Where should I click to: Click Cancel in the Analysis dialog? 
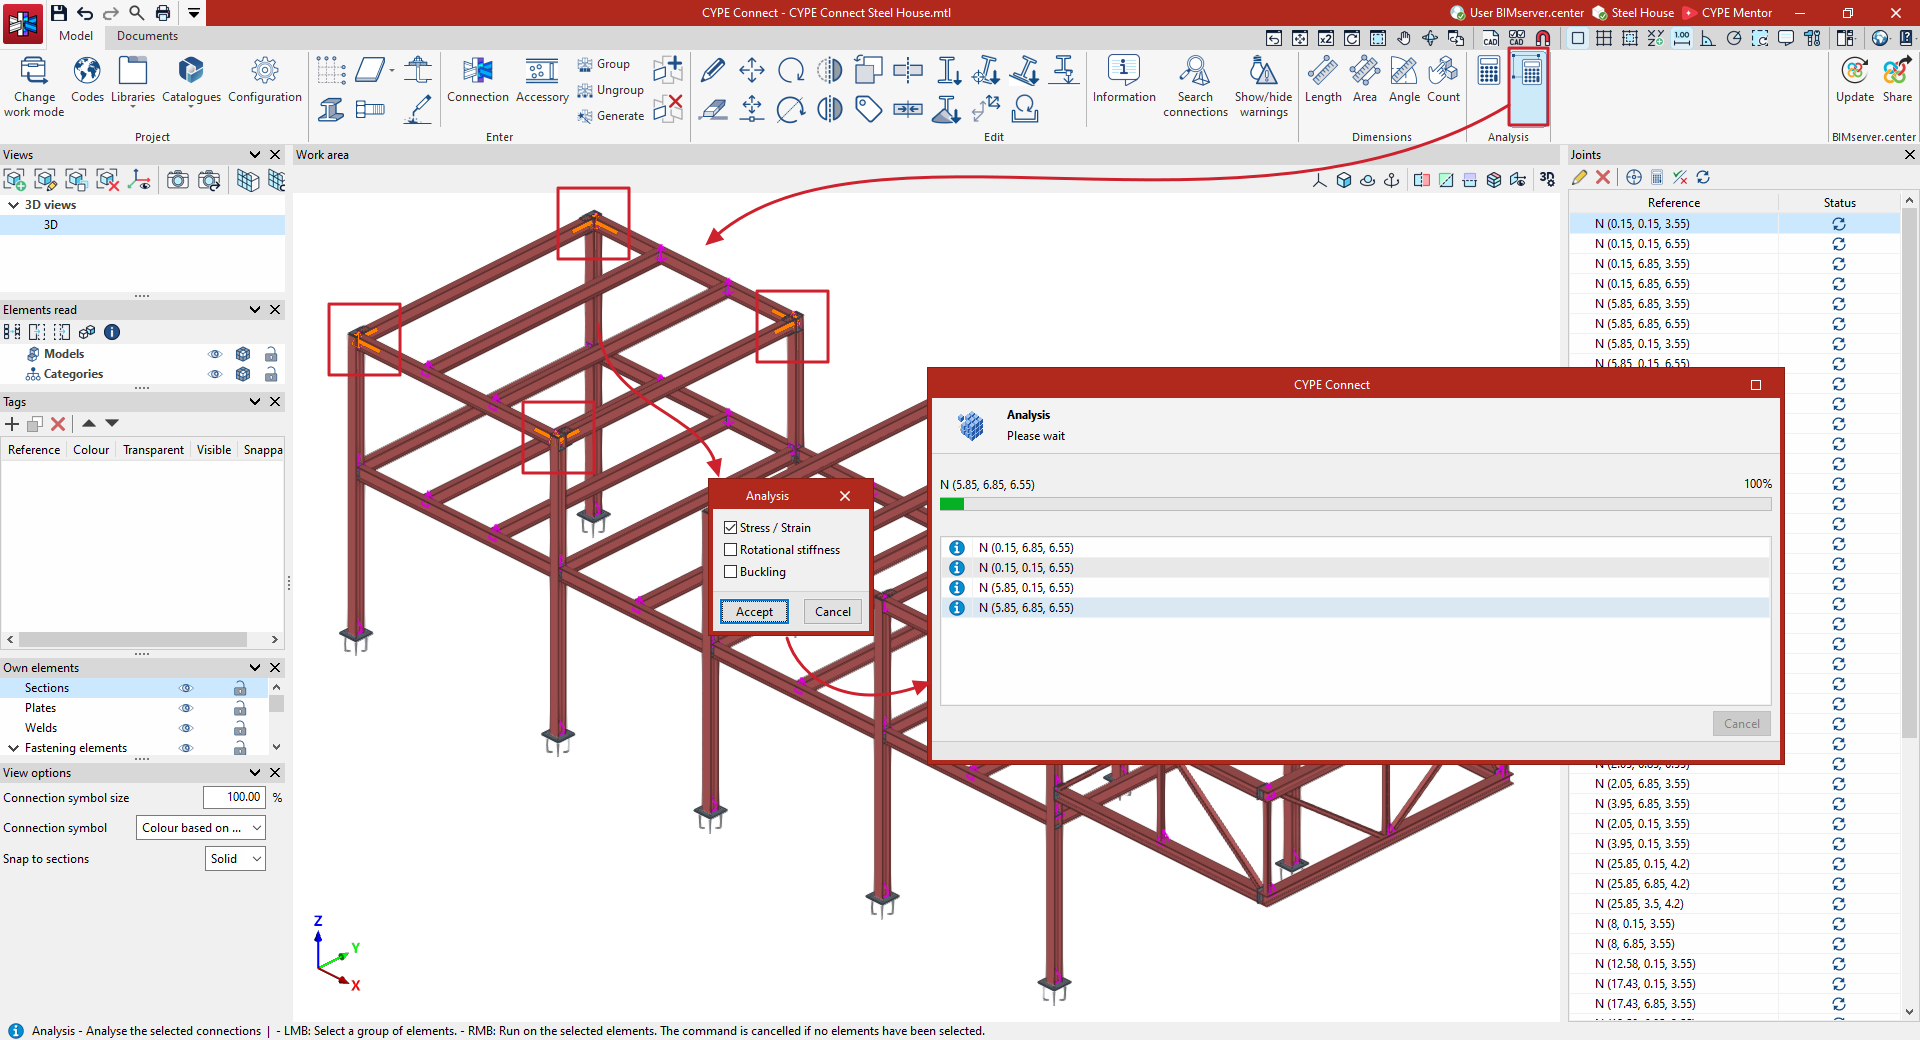click(832, 612)
